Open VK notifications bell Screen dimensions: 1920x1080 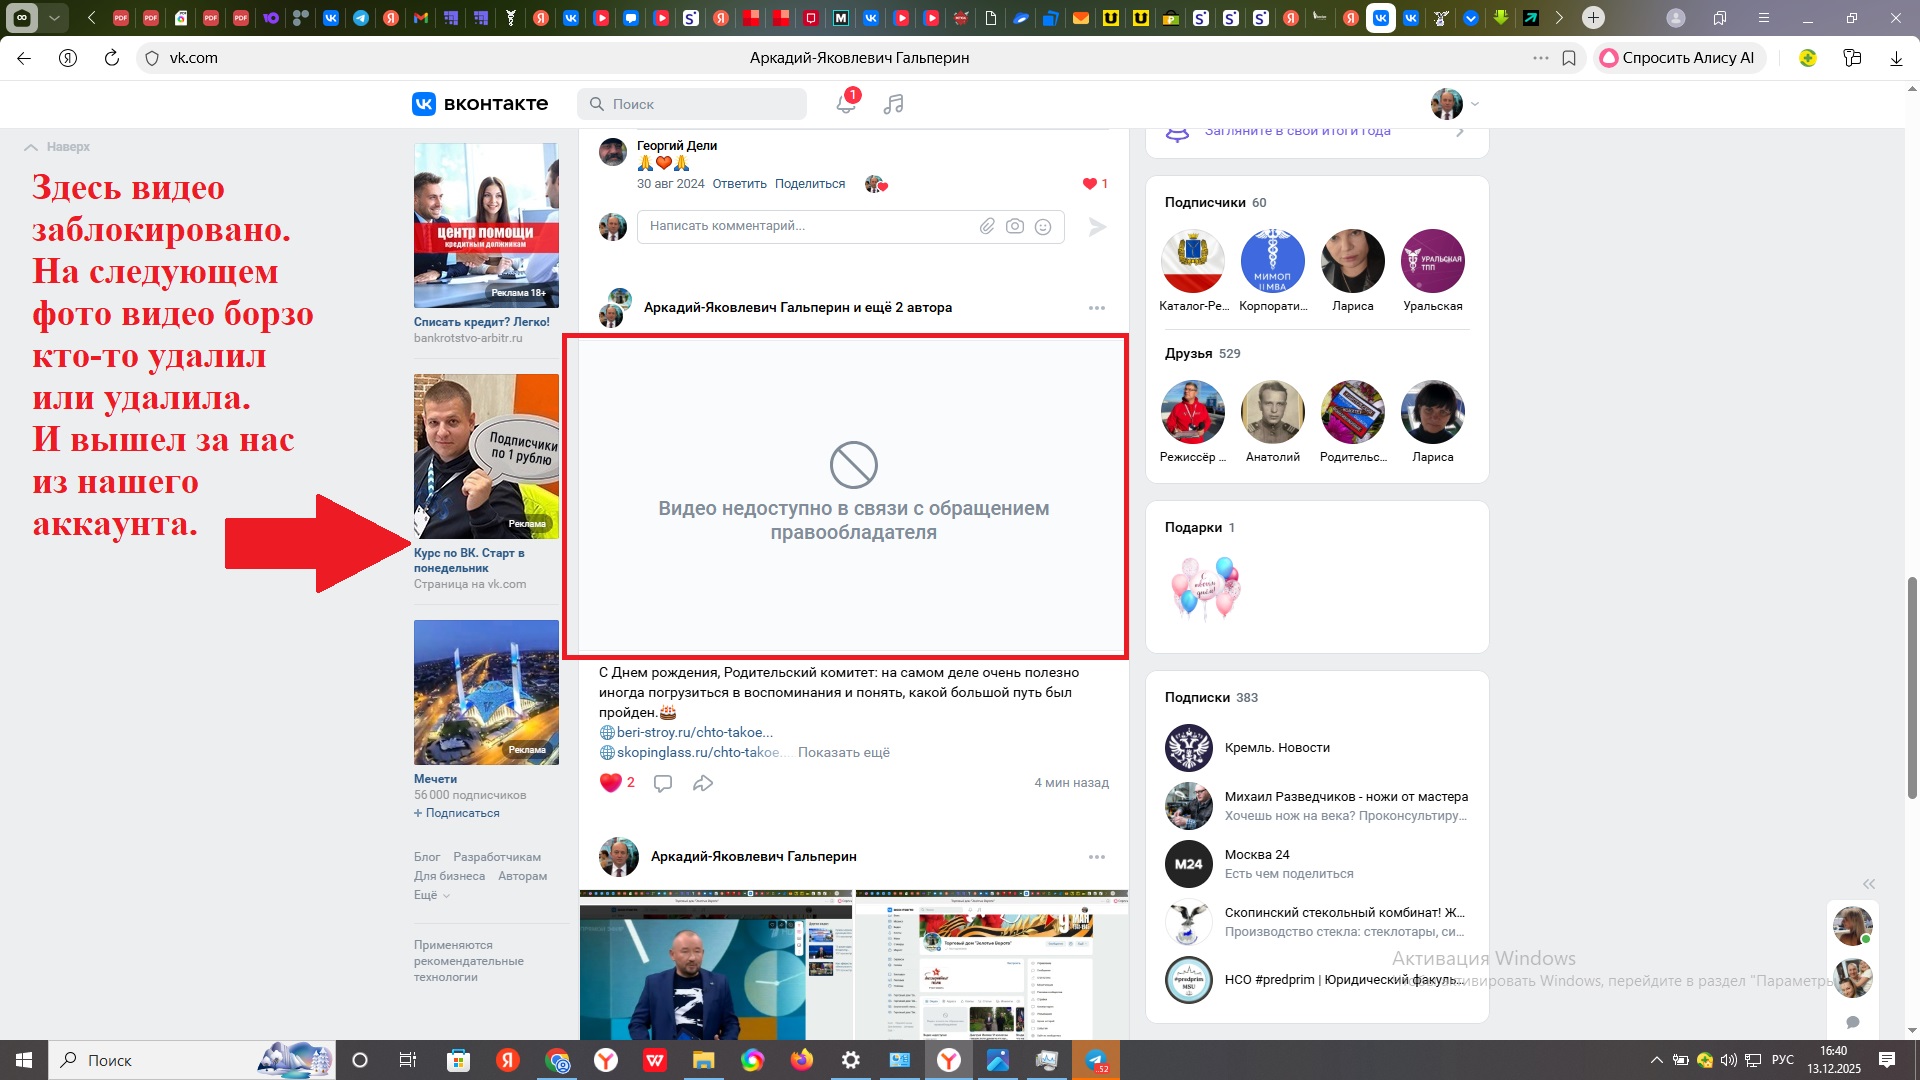846,103
